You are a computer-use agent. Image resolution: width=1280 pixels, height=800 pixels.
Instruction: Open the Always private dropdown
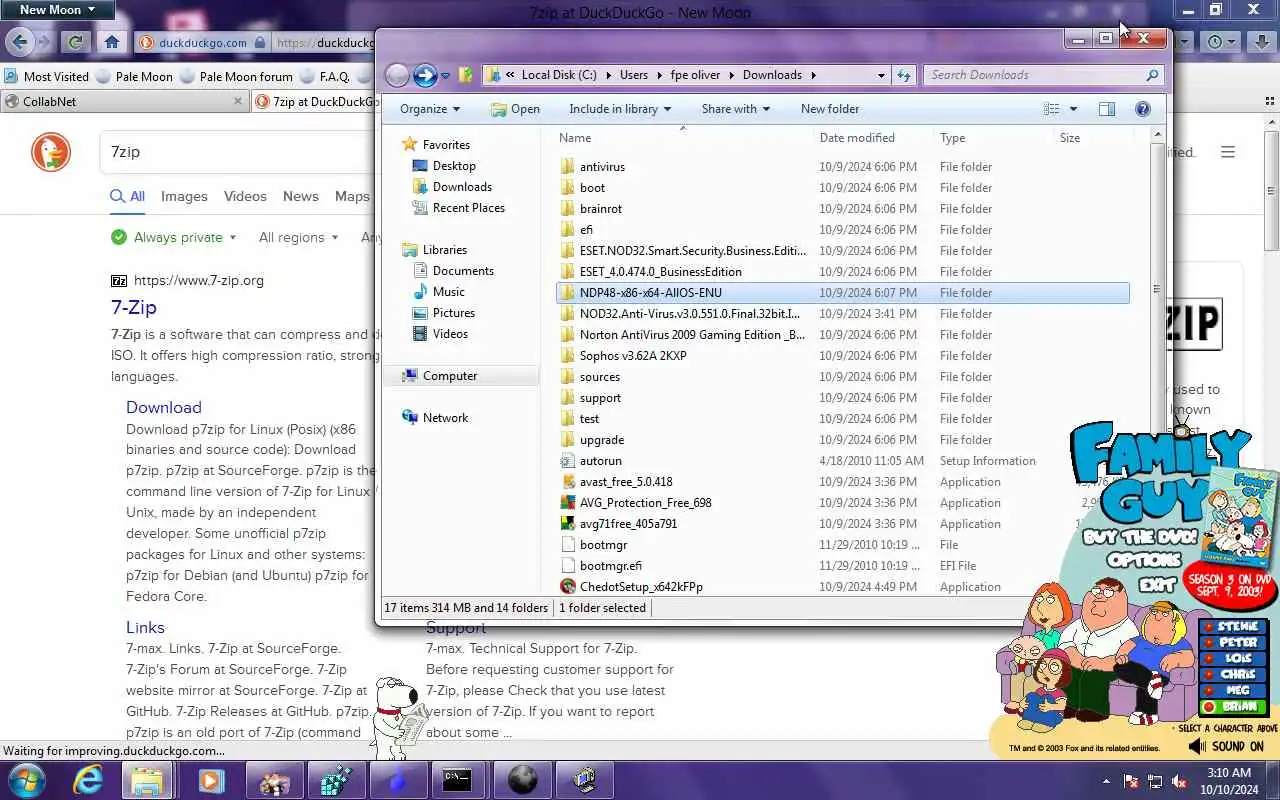coord(174,238)
